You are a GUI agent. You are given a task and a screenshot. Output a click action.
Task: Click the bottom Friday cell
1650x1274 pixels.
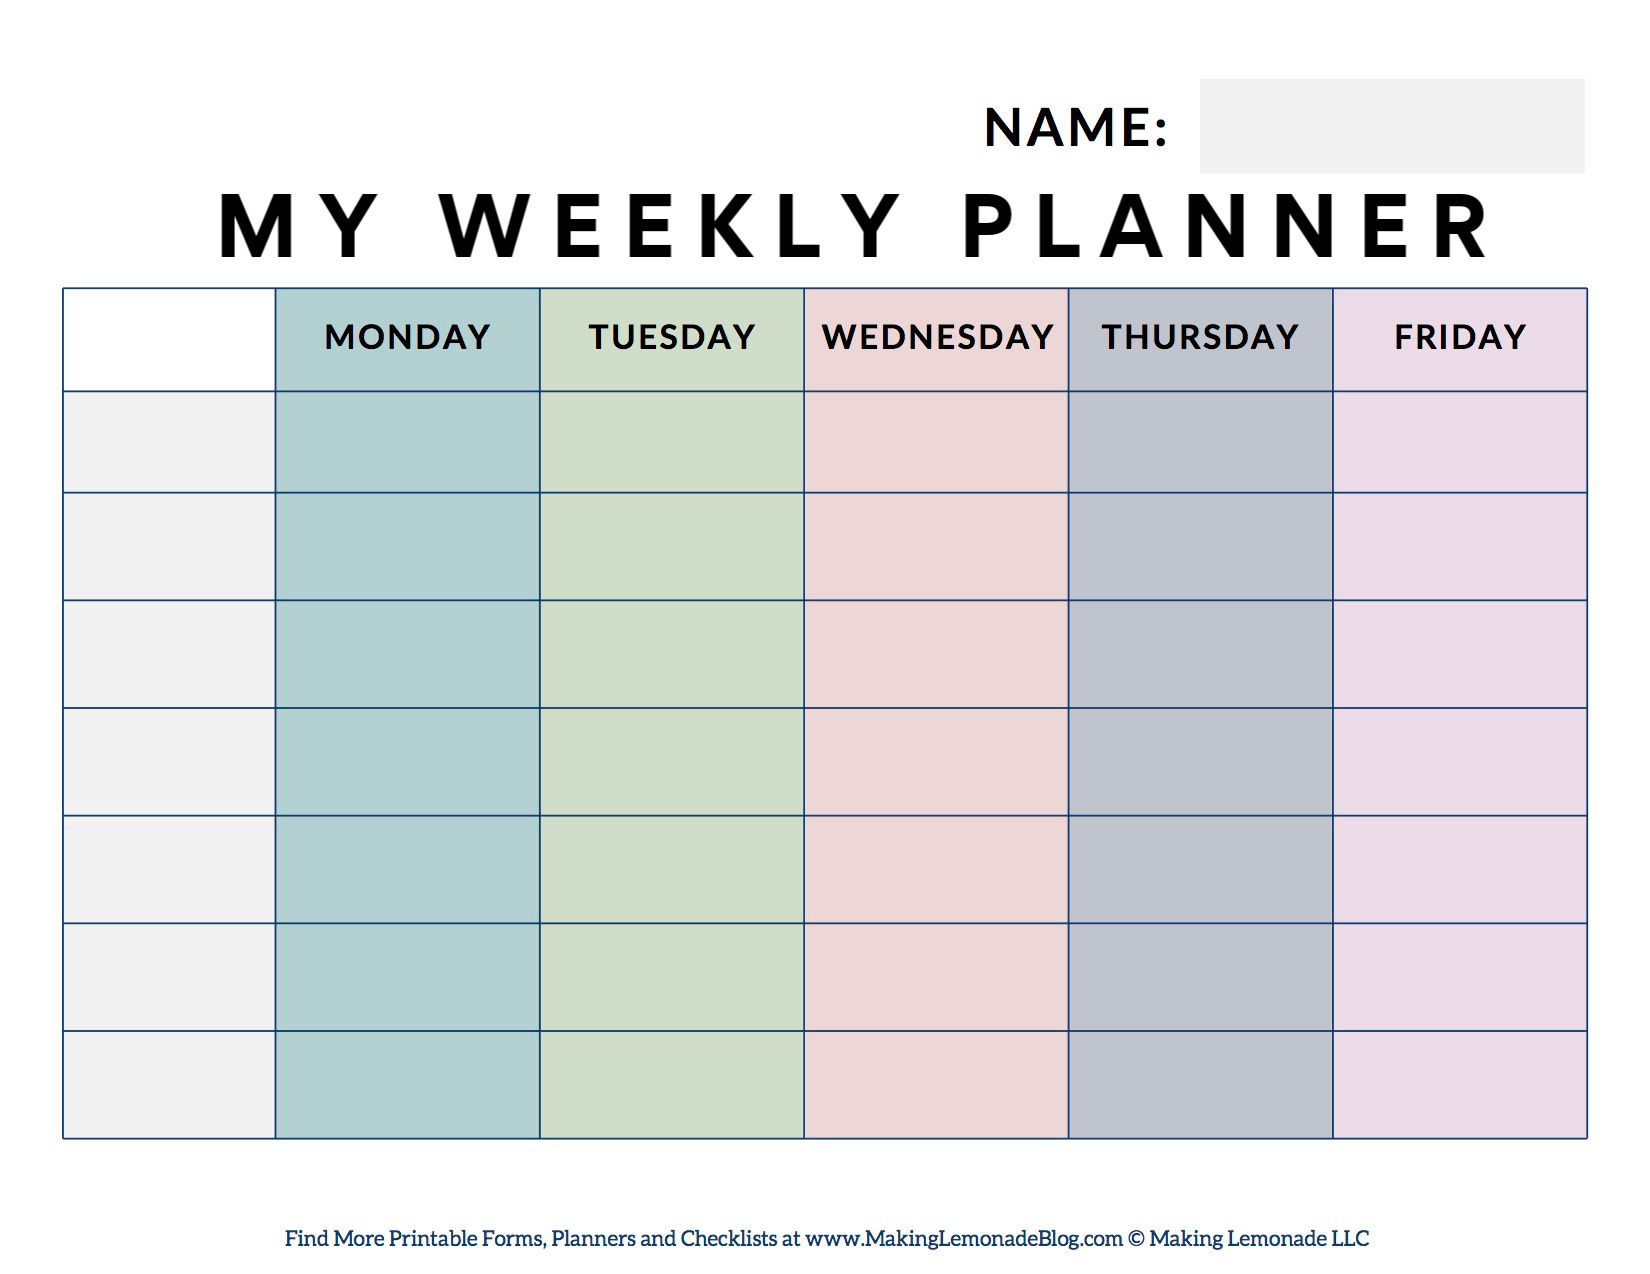point(1460,1085)
